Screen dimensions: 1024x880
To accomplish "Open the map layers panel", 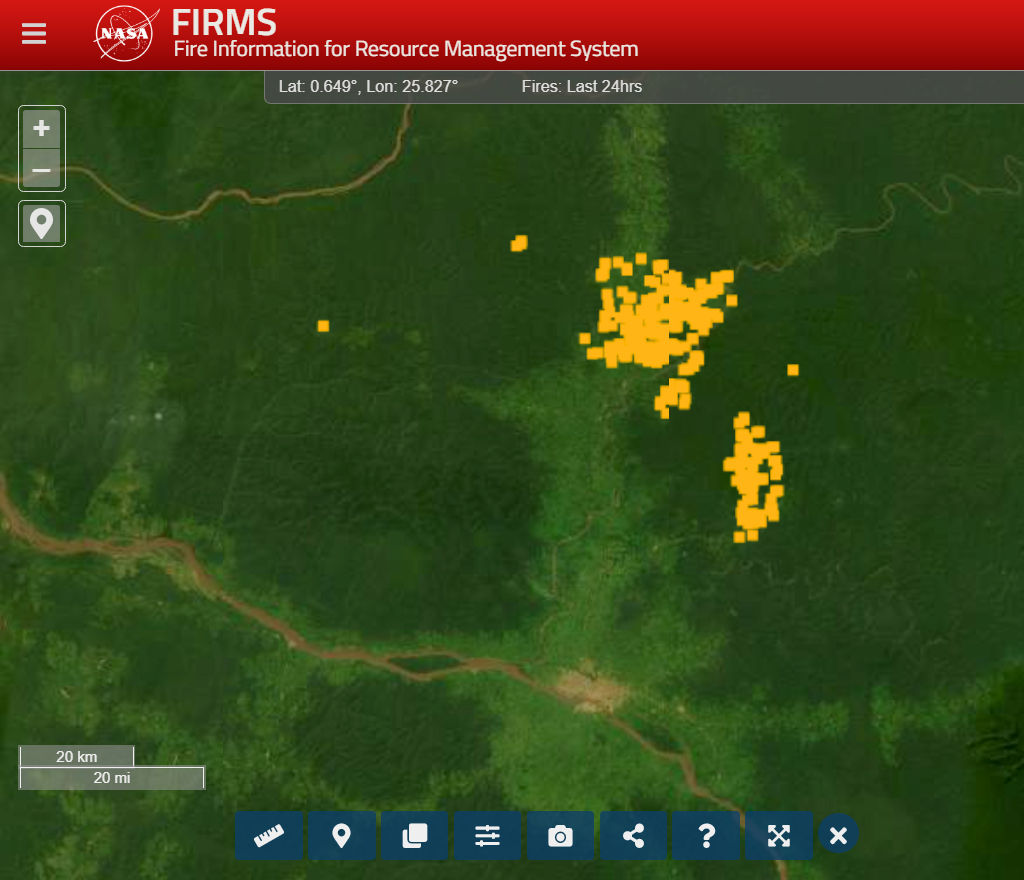I will point(414,835).
